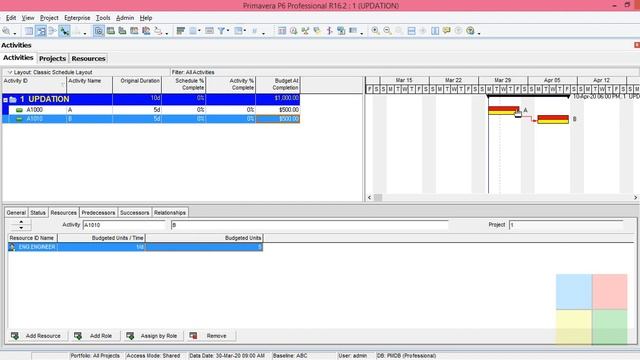Switch to the Projects tab

[52, 58]
